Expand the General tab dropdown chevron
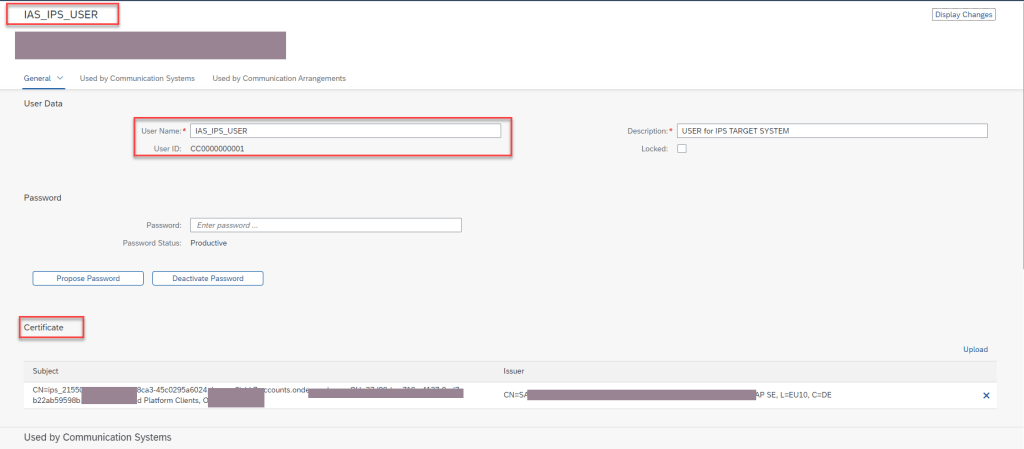 pos(60,78)
